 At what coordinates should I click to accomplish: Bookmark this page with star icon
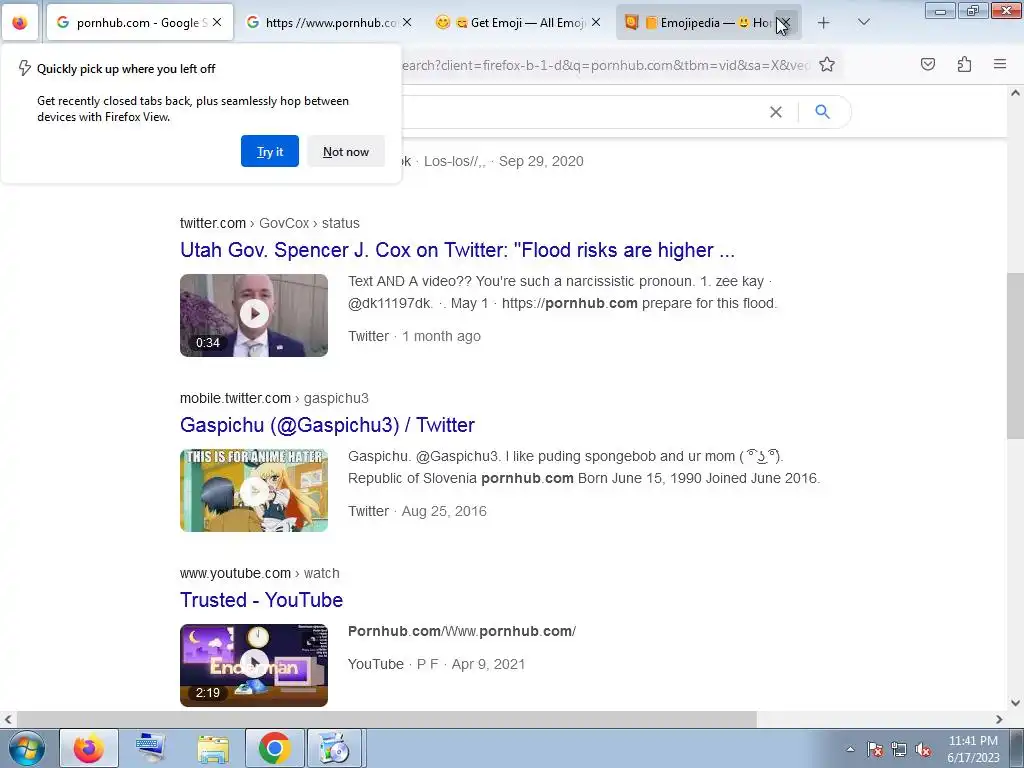coord(827,64)
